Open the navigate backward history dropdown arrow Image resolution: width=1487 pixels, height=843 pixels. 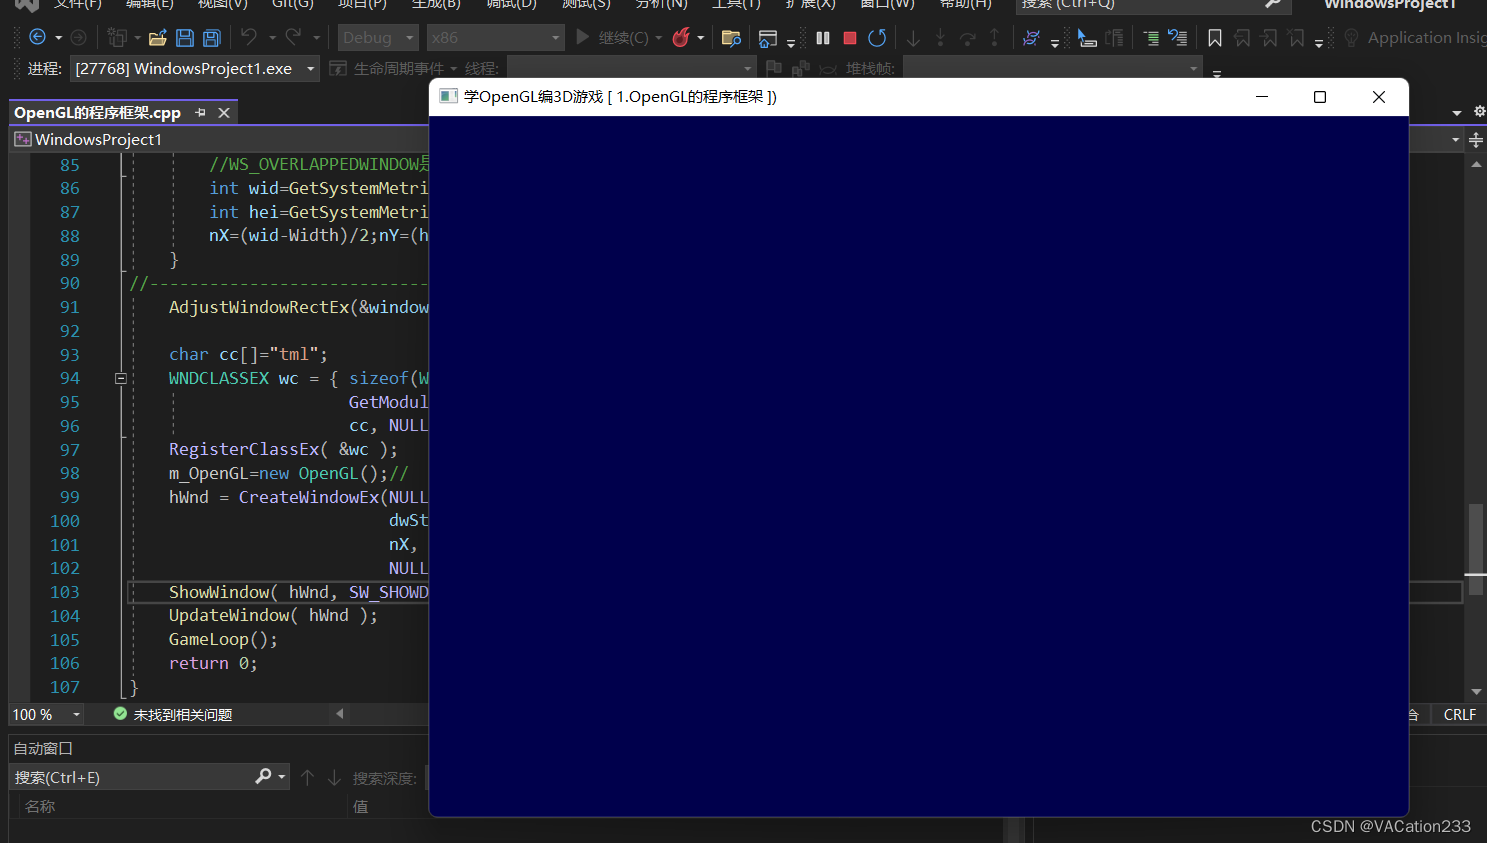(58, 38)
